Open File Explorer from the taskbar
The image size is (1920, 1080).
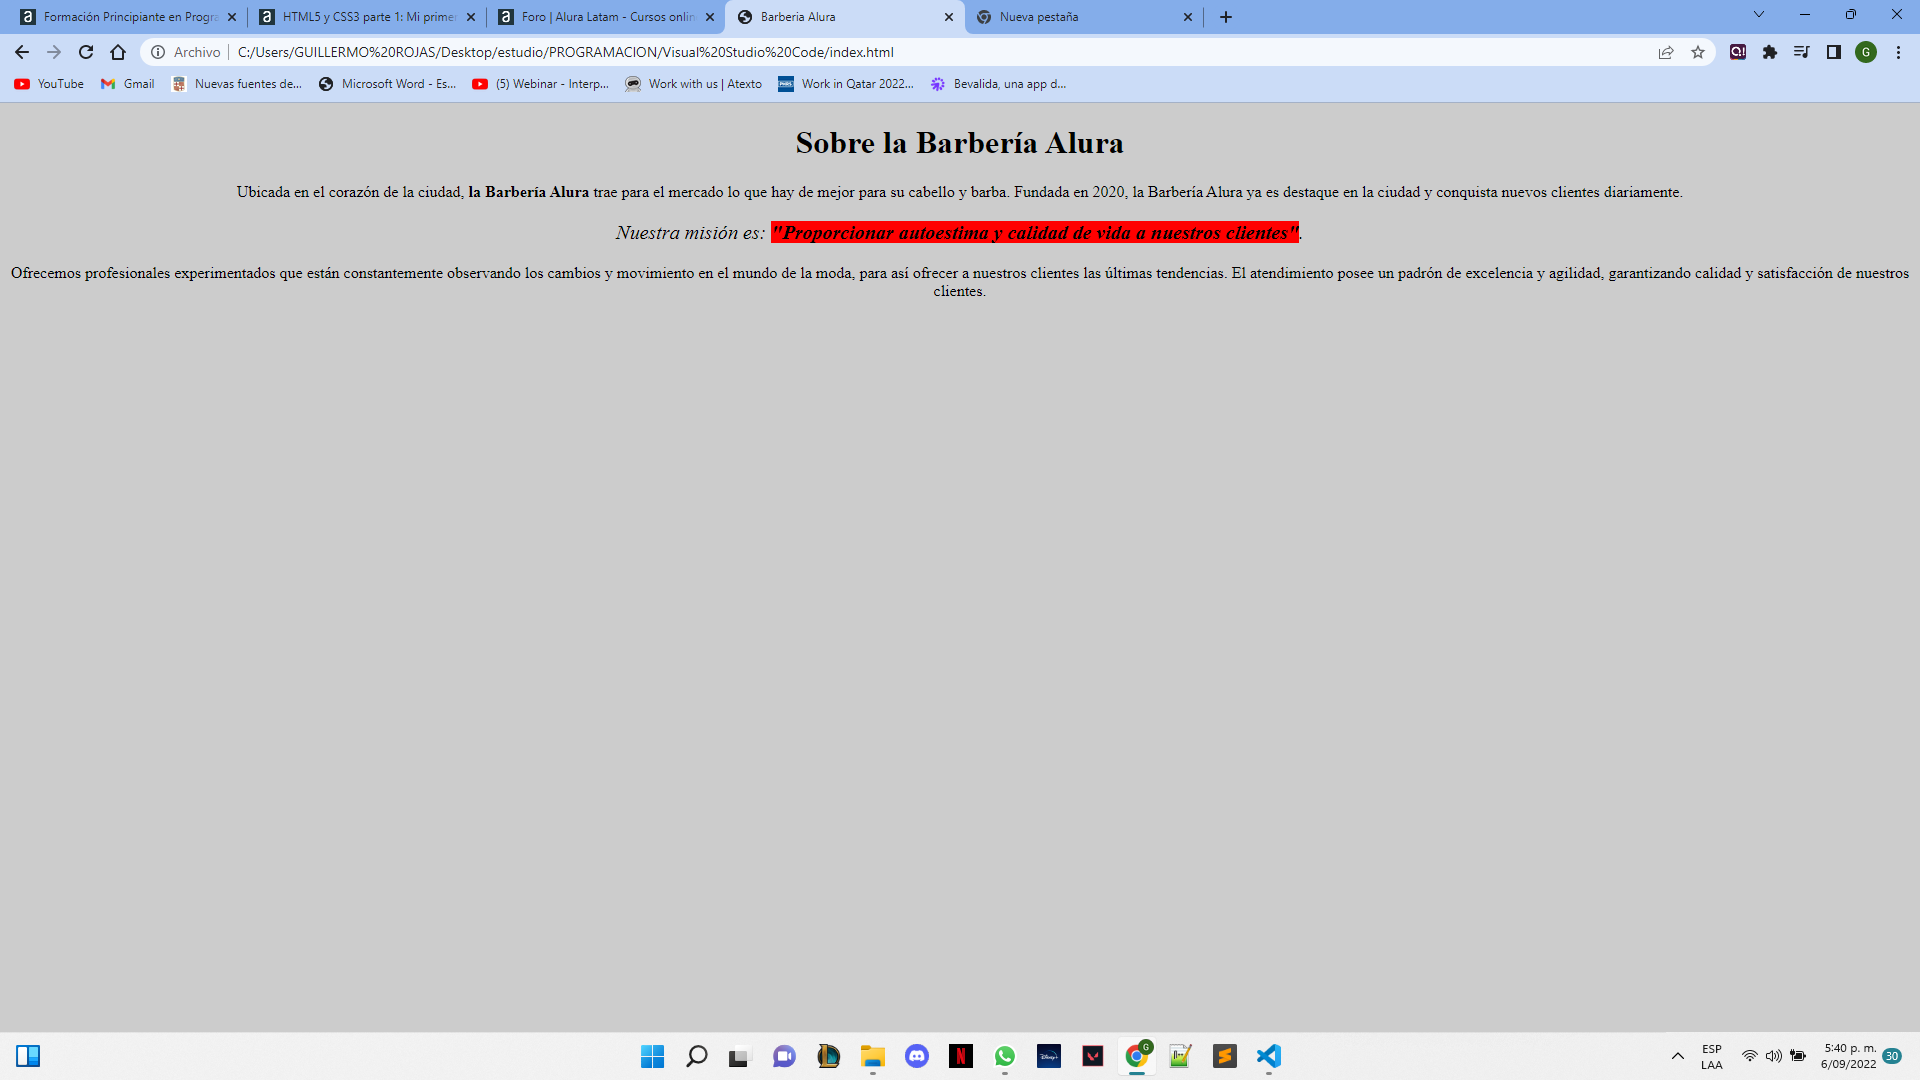pos(873,1056)
